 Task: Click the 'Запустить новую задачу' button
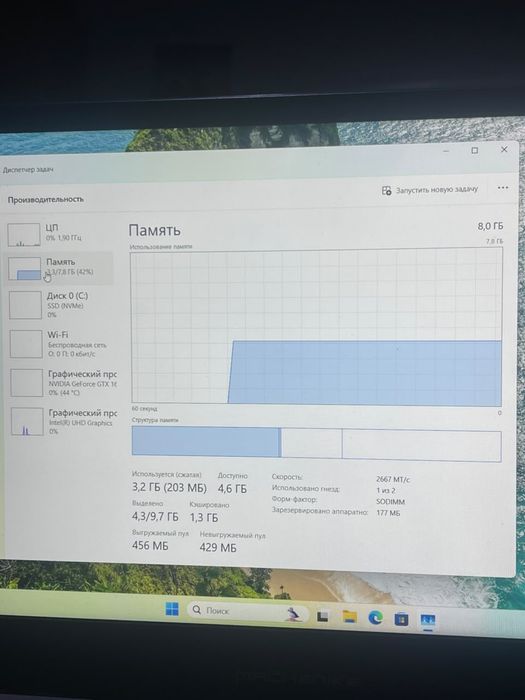click(429, 190)
